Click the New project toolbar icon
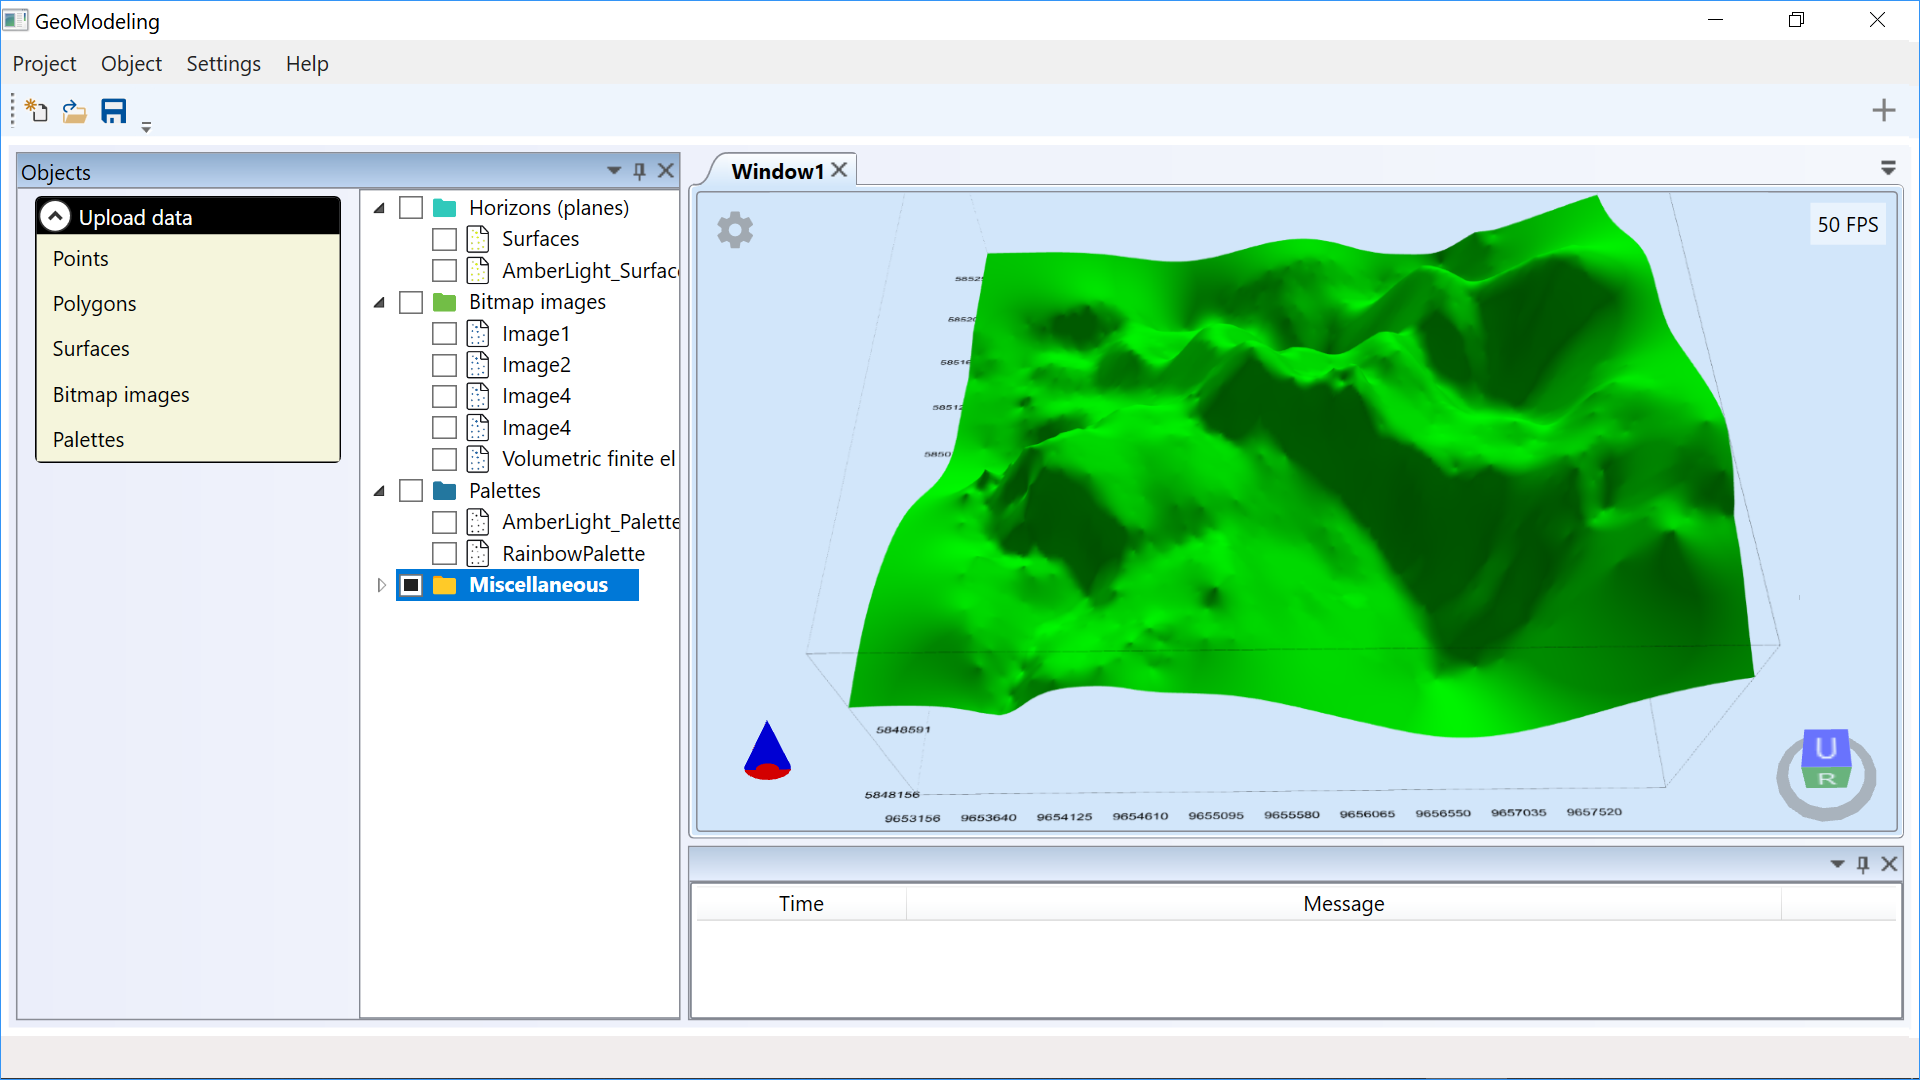 [x=36, y=110]
